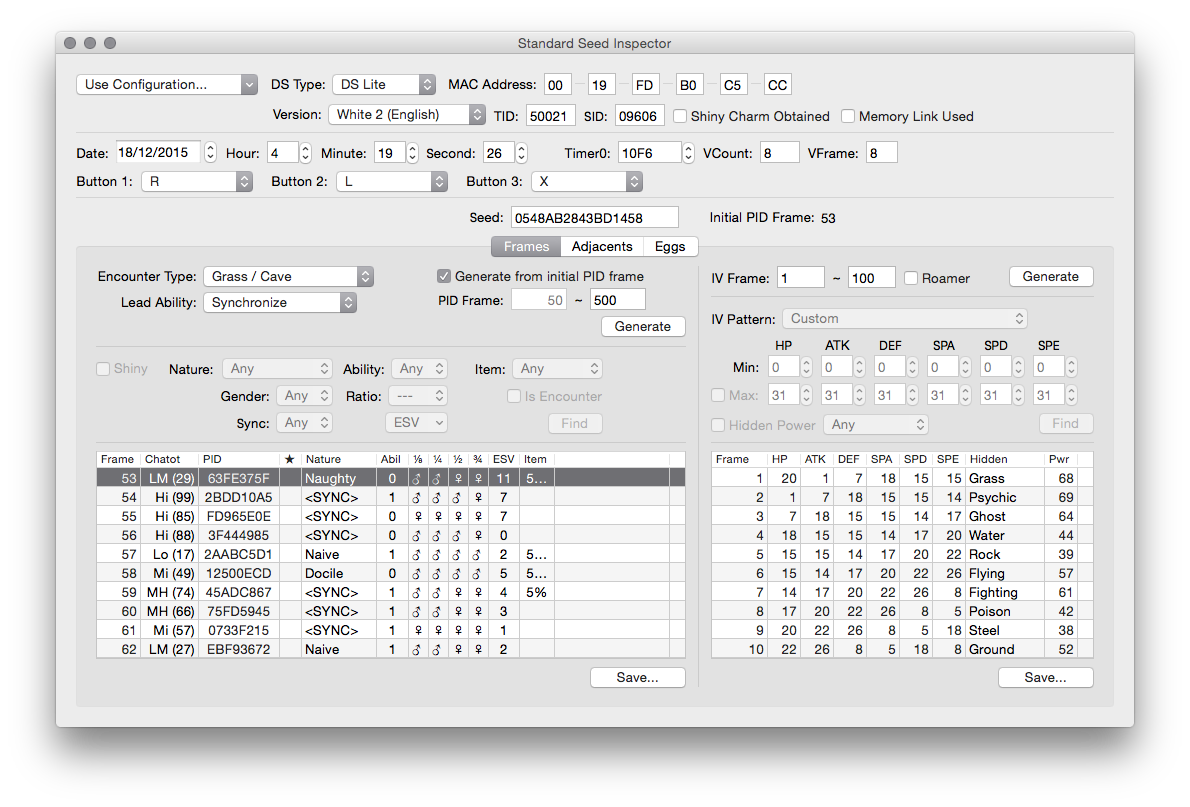Toggle the Memory Link Used checkbox

(848, 116)
